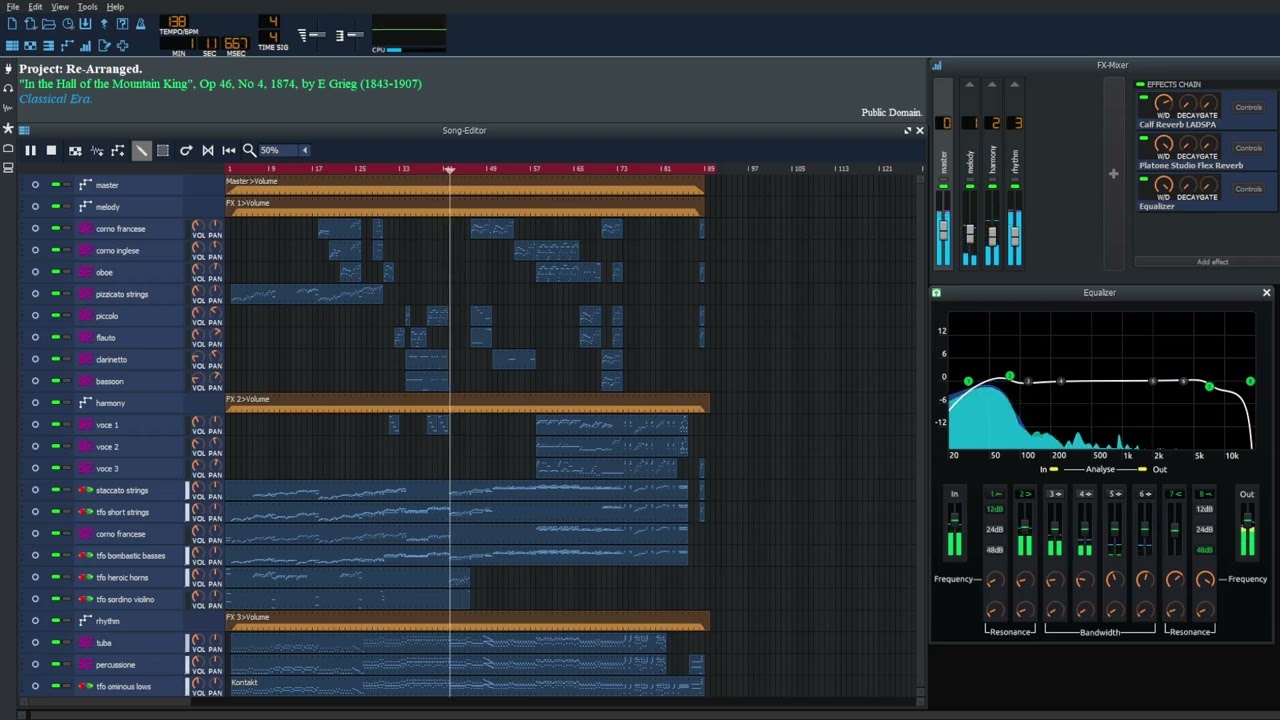The width and height of the screenshot is (1280, 720).
Task: Open the zoom percentage dropdown
Action: pos(304,150)
